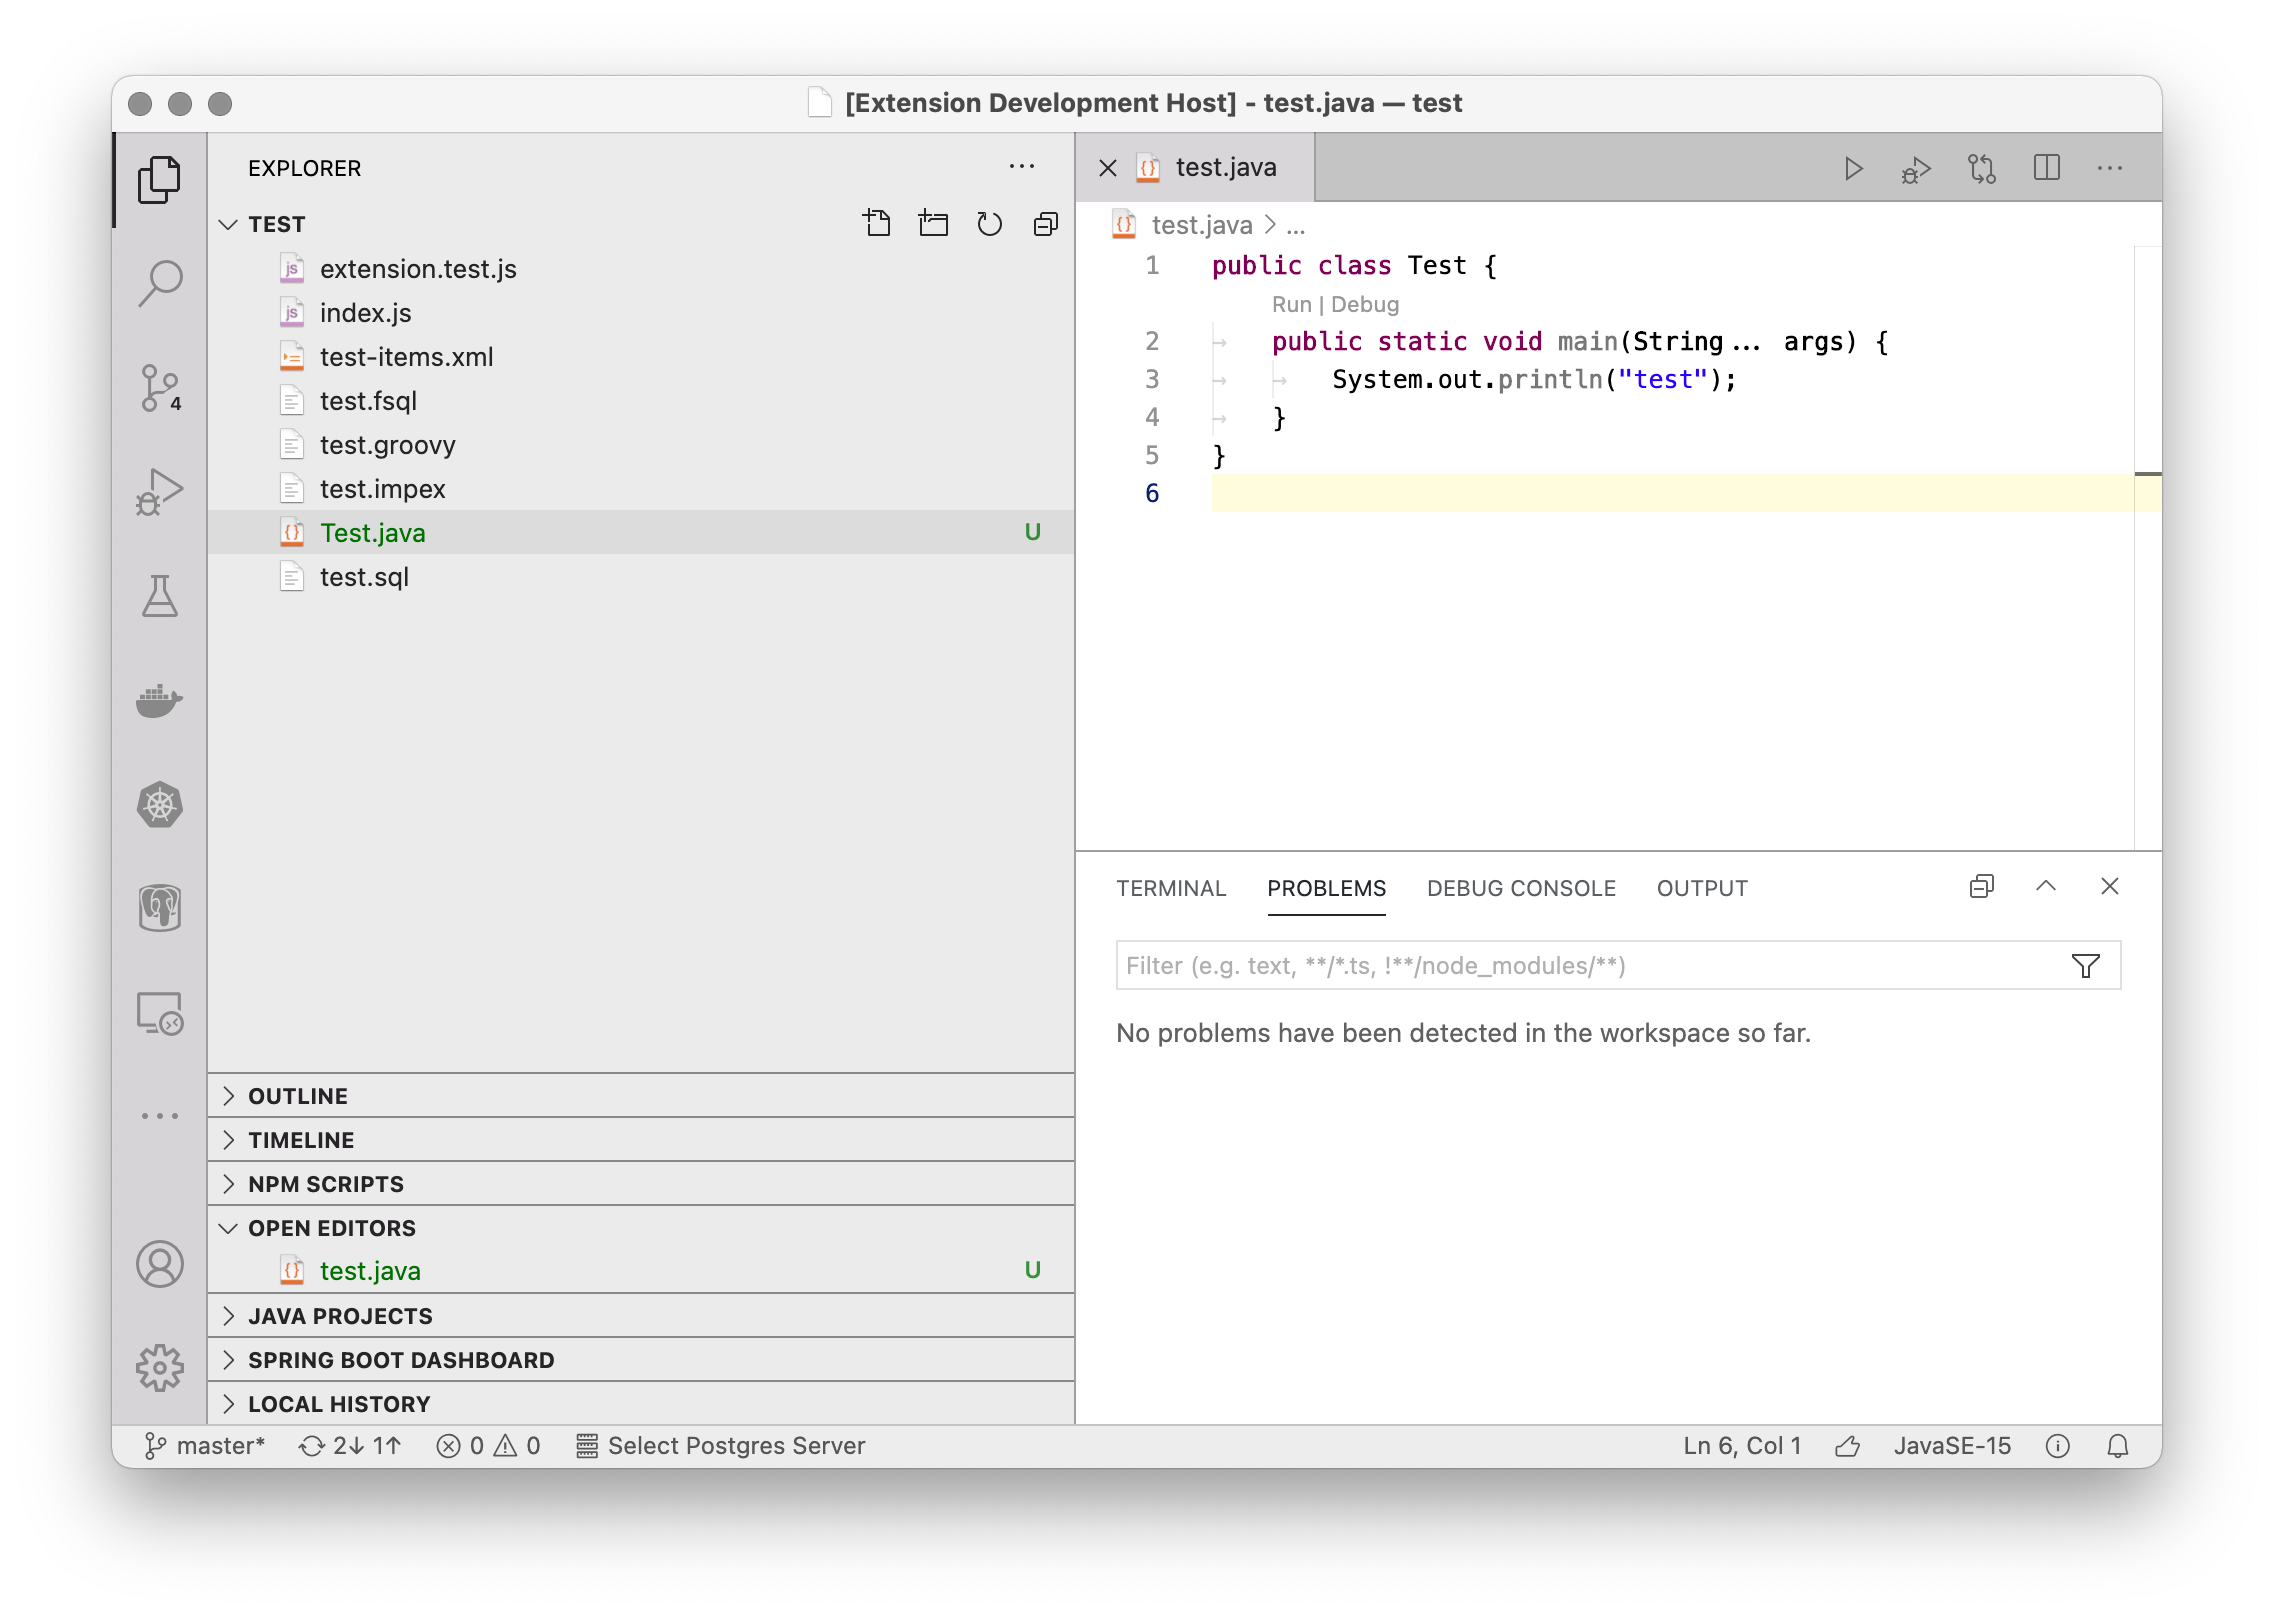This screenshot has height=1616, width=2274.
Task: Open the Testing flask view
Action: tap(160, 596)
